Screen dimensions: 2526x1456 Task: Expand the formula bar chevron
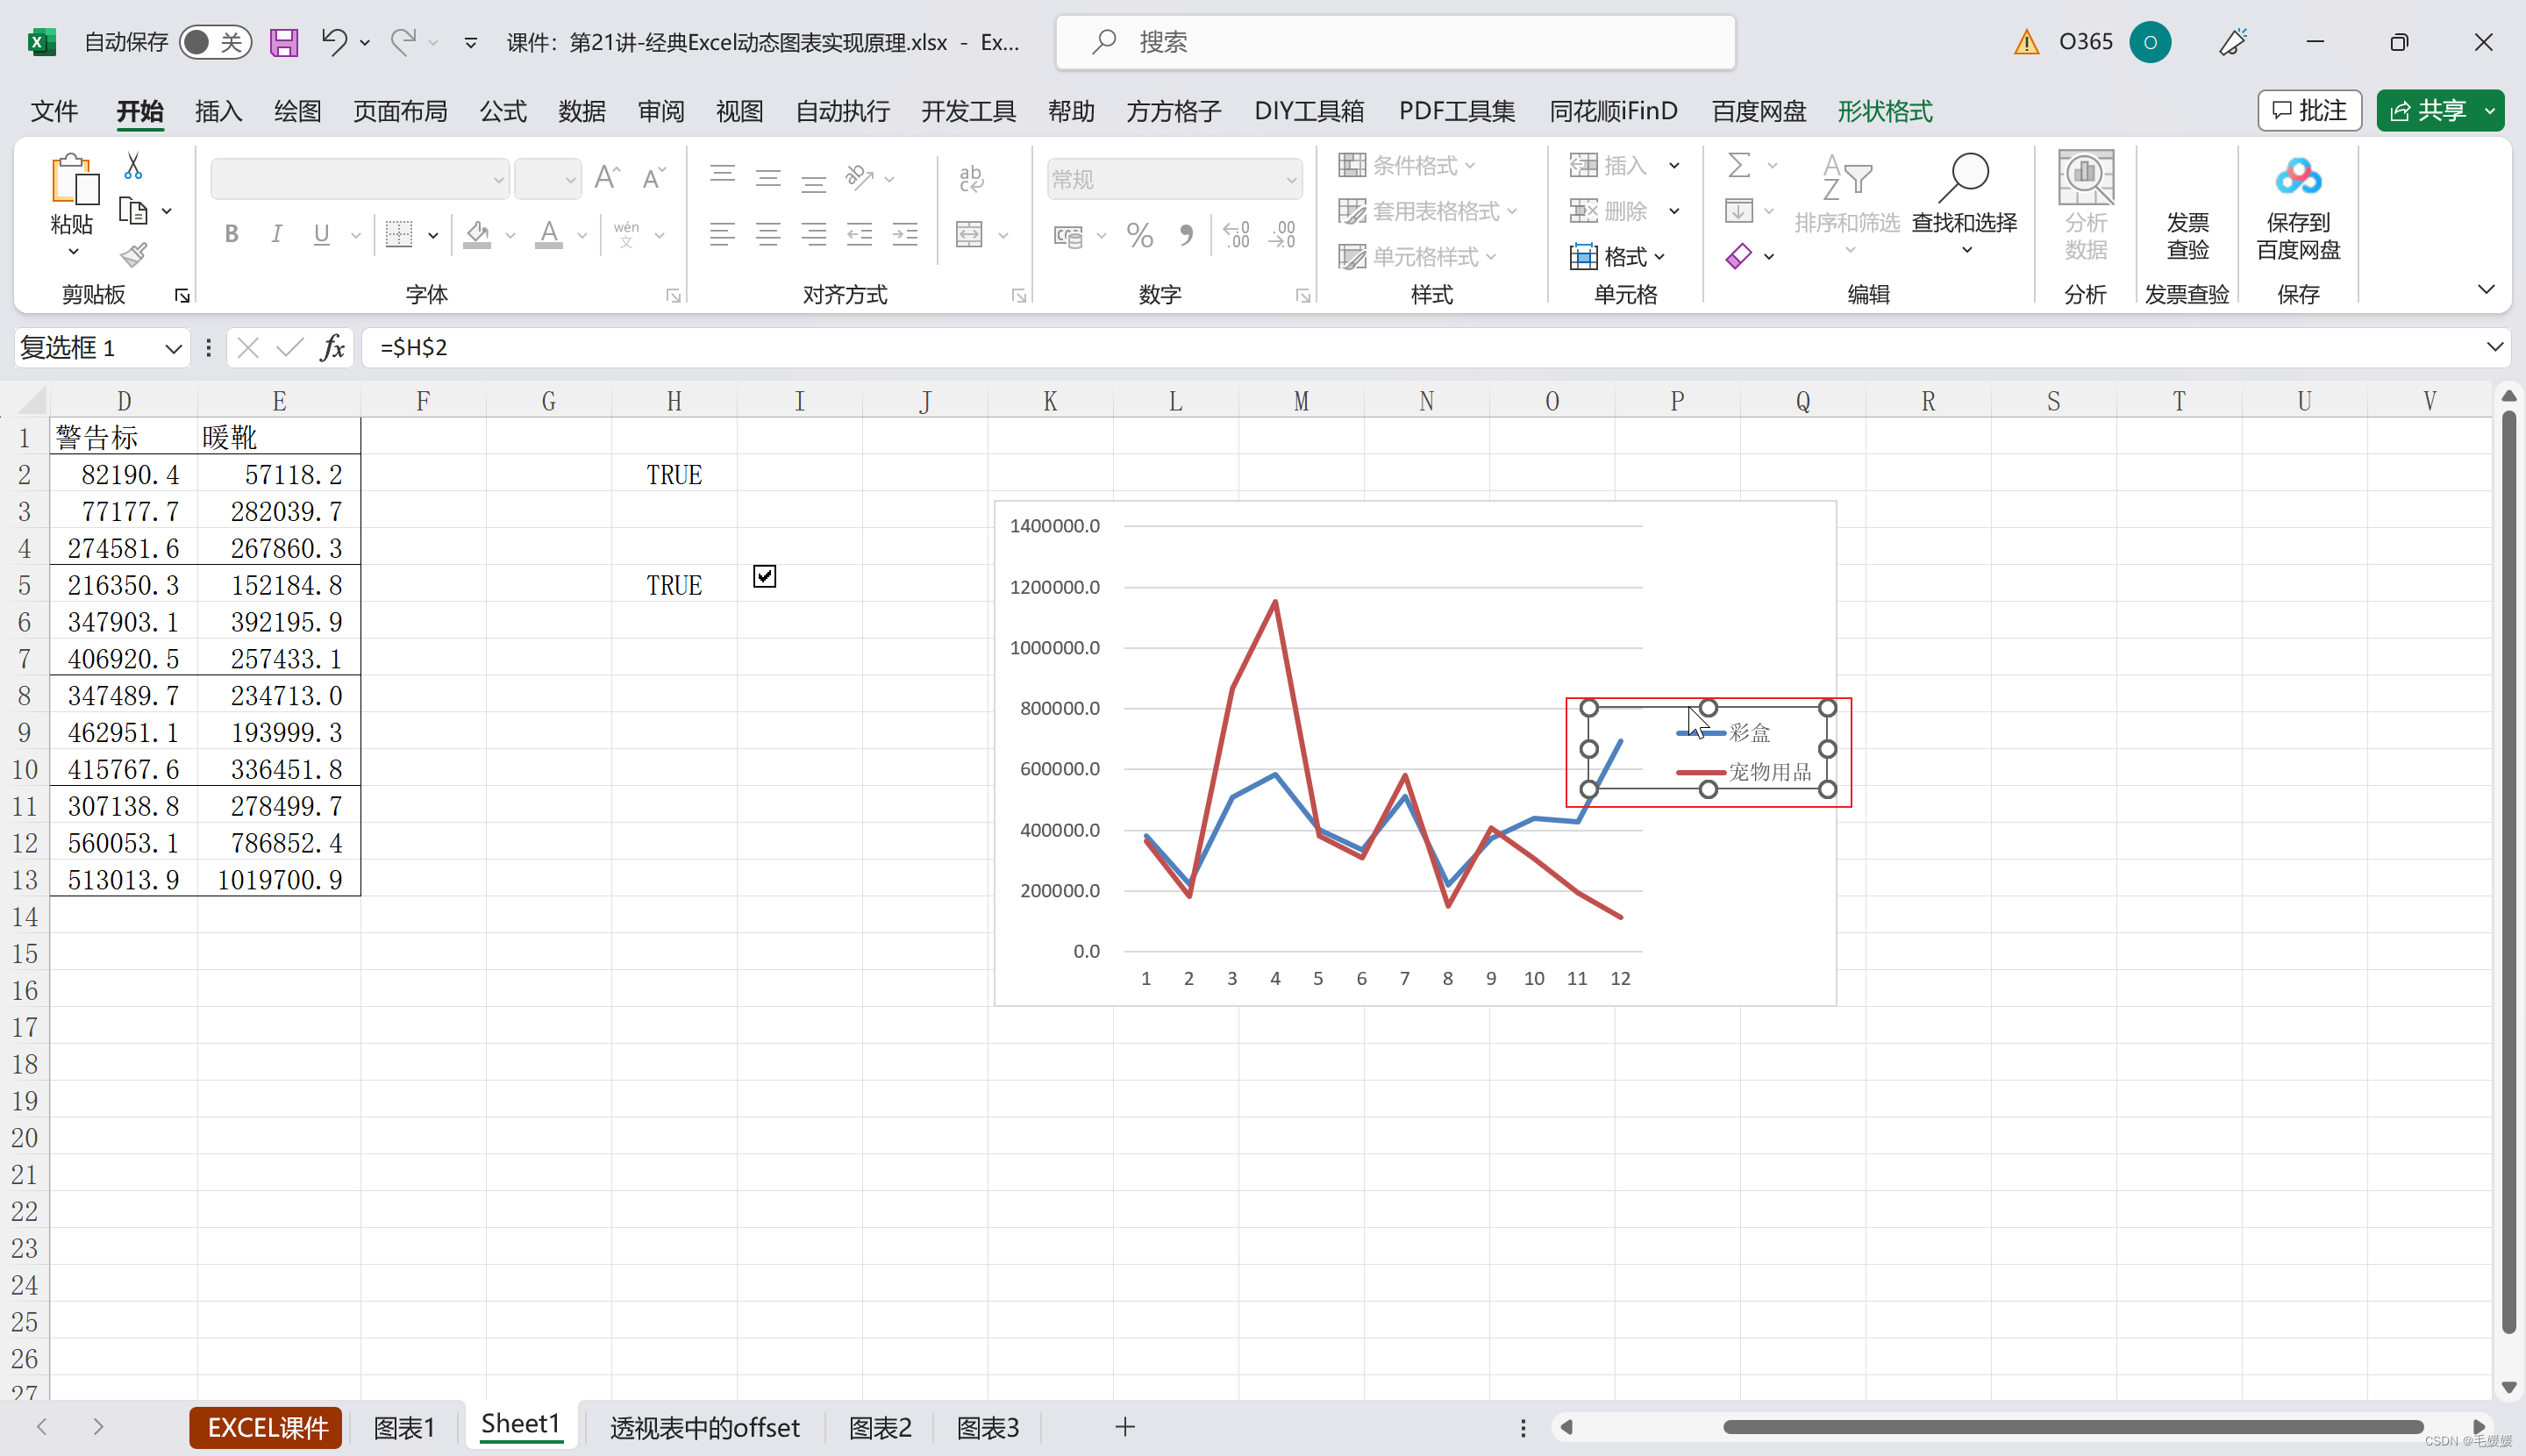point(2494,347)
